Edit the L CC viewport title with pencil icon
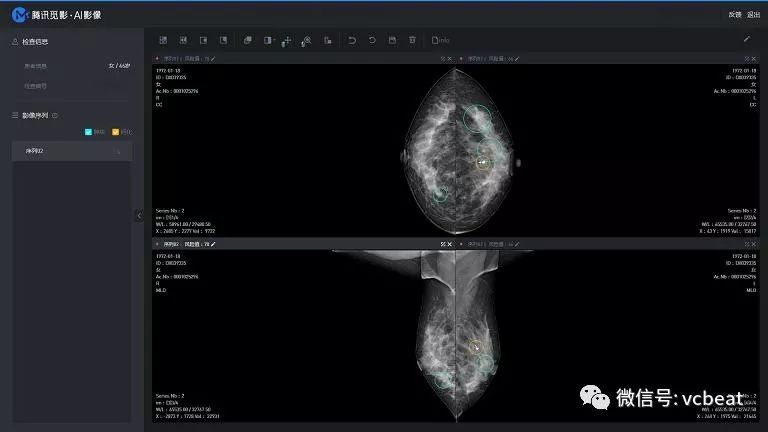Viewport: 768px width, 432px height. tap(517, 59)
